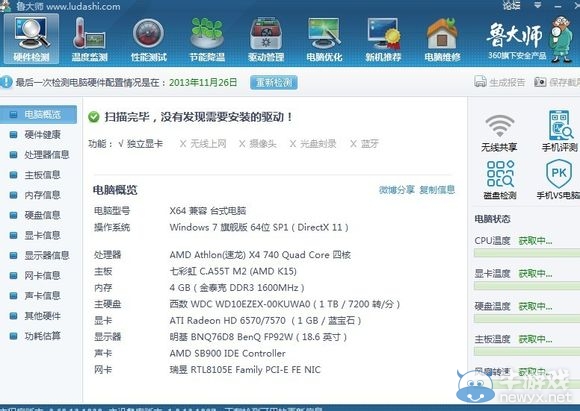Click the 鲁大师 logo mascot
The width and height of the screenshot is (580, 411).
[561, 39]
